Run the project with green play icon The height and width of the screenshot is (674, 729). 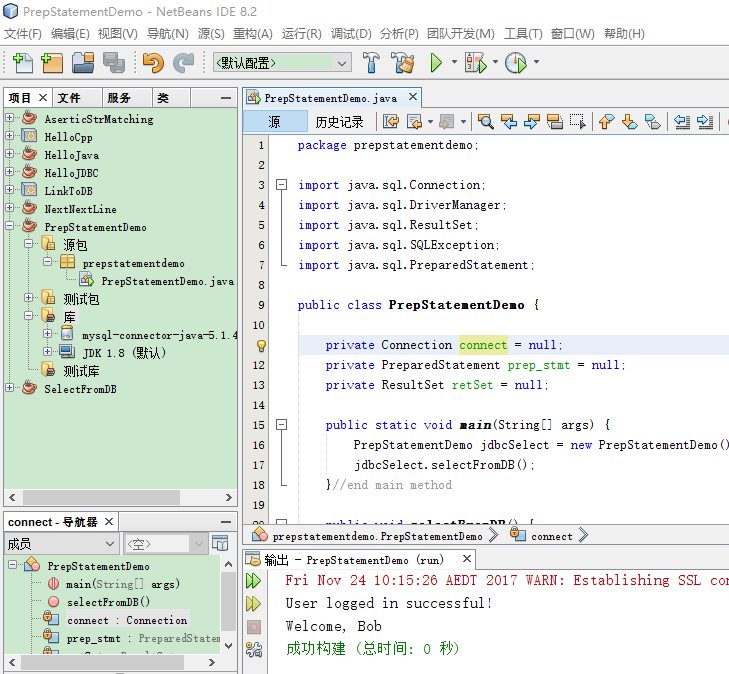coord(436,64)
